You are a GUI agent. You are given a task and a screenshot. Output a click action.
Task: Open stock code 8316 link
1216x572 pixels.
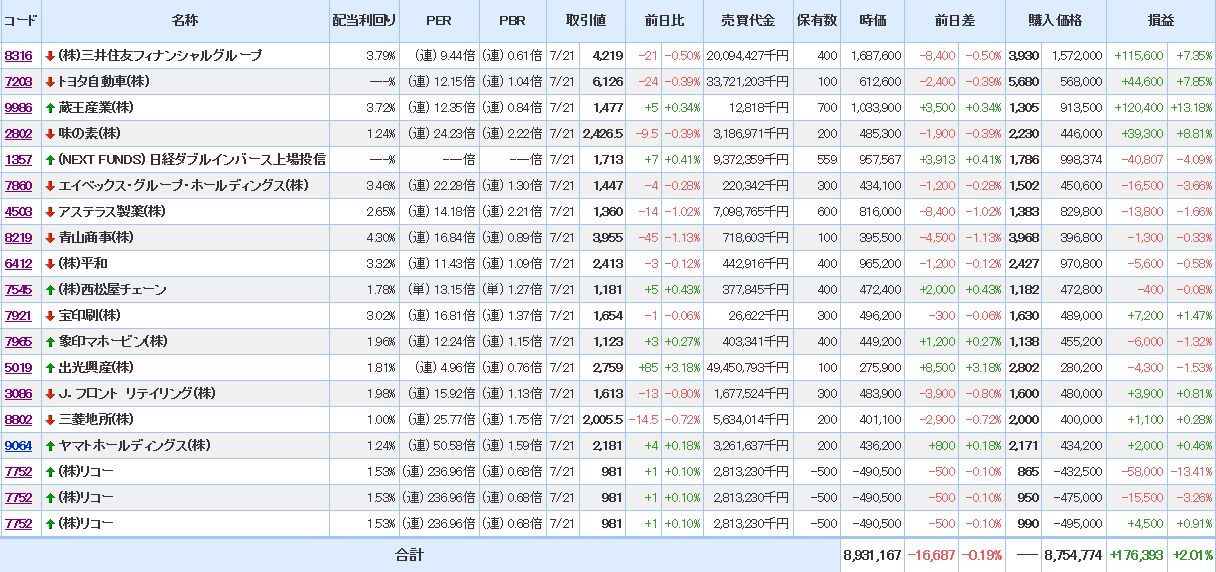[x=18, y=56]
